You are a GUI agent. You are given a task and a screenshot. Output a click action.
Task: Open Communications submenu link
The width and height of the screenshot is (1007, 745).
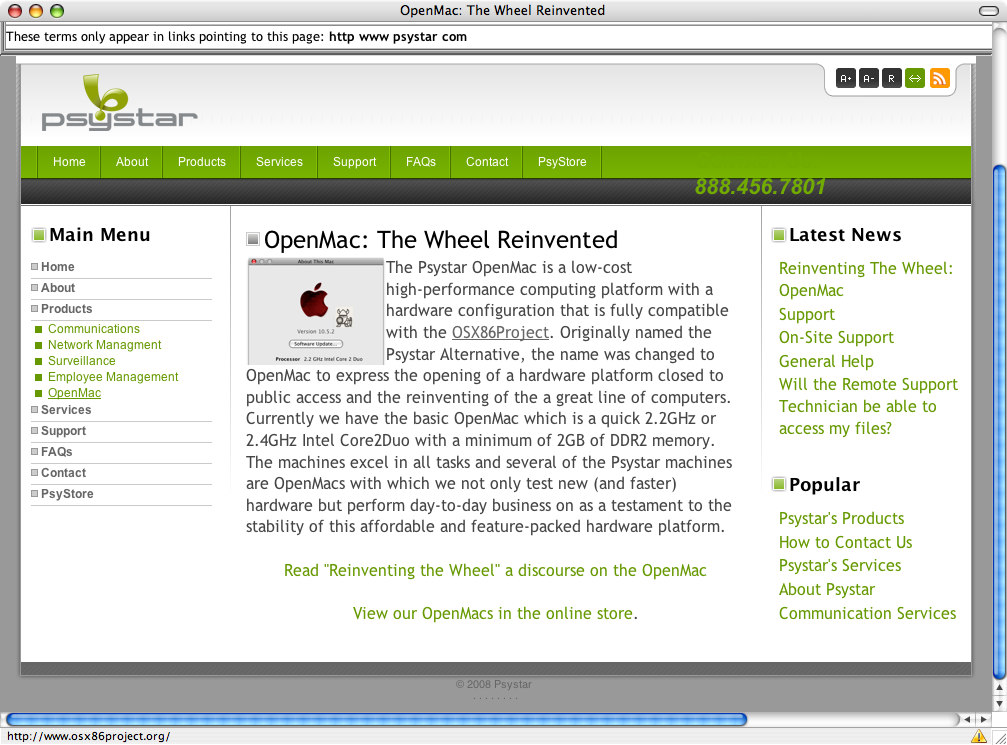pyautogui.click(x=94, y=329)
